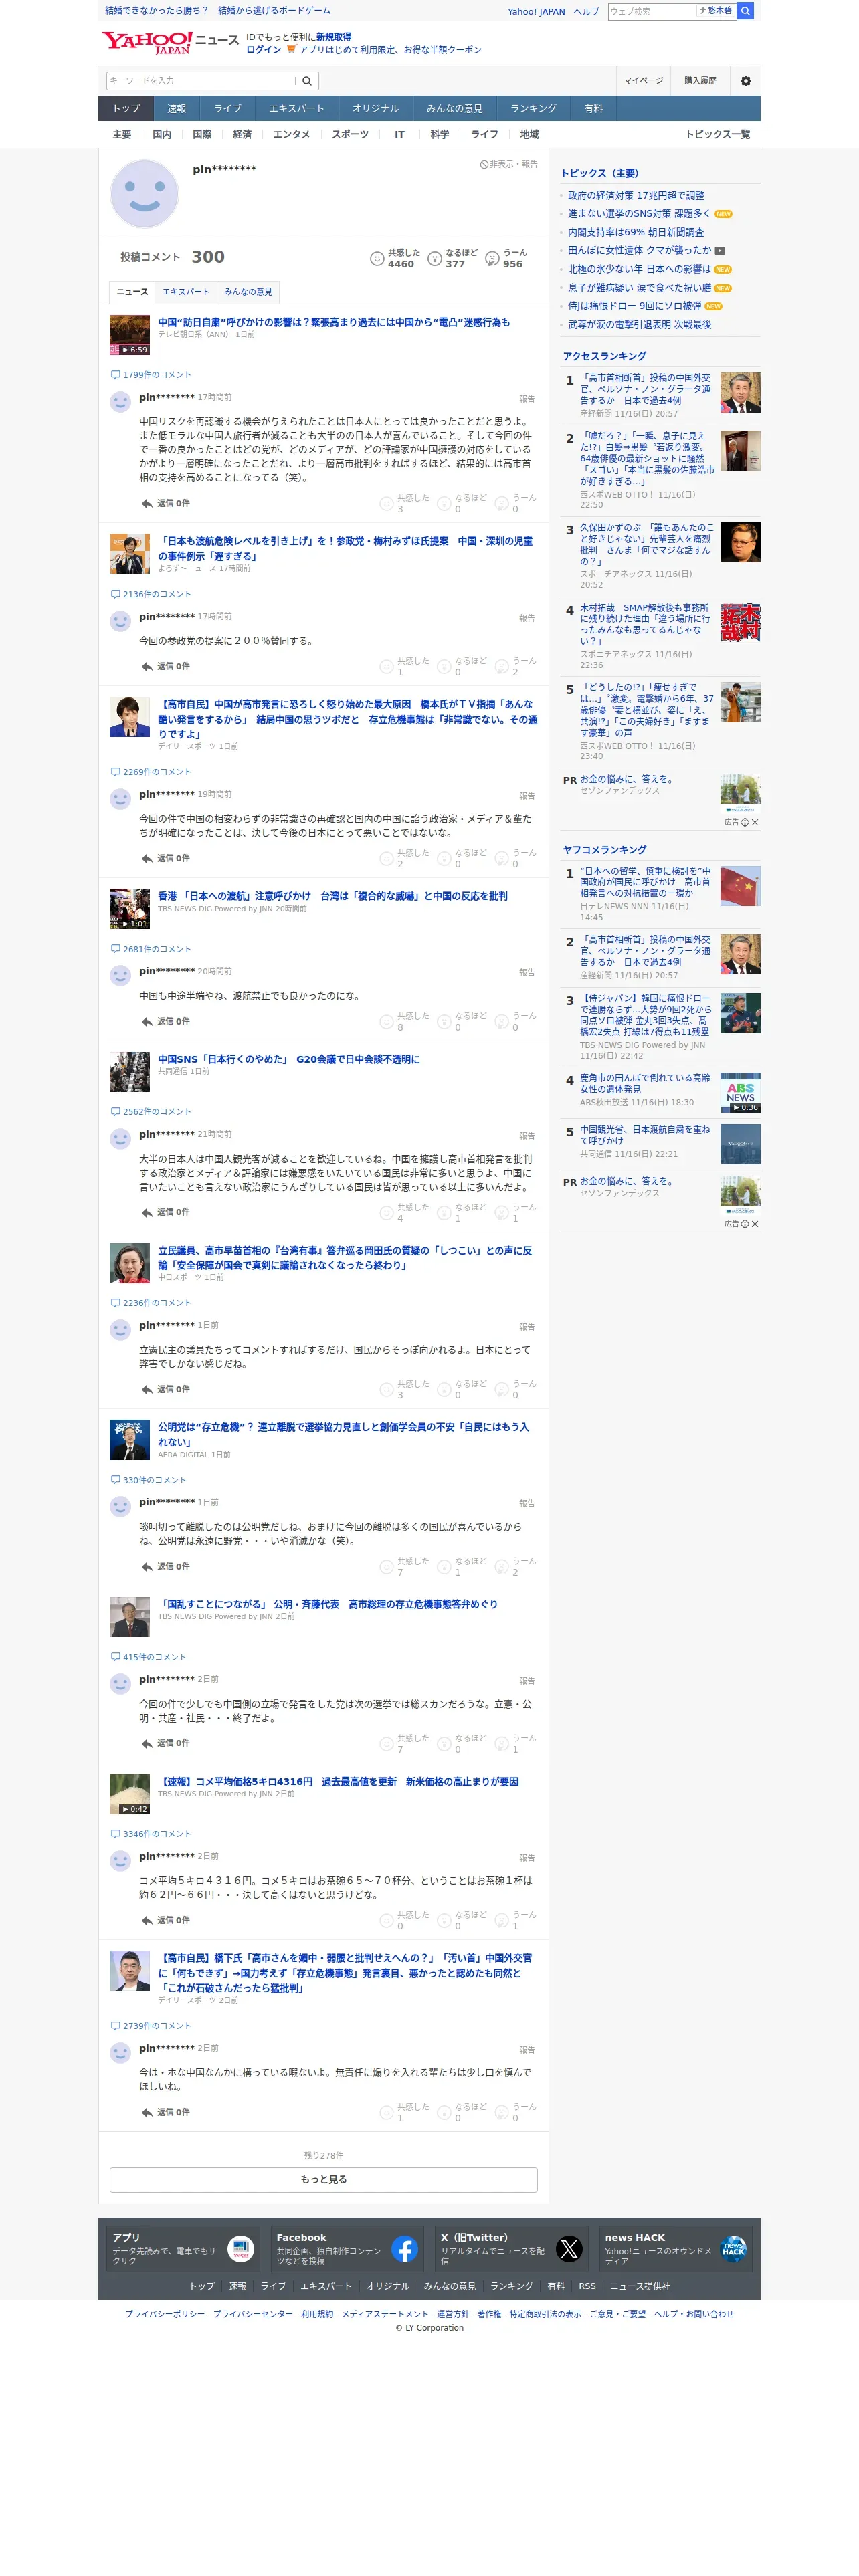Click the ログイン link
Viewport: 859px width, 2576px height.
[263, 50]
